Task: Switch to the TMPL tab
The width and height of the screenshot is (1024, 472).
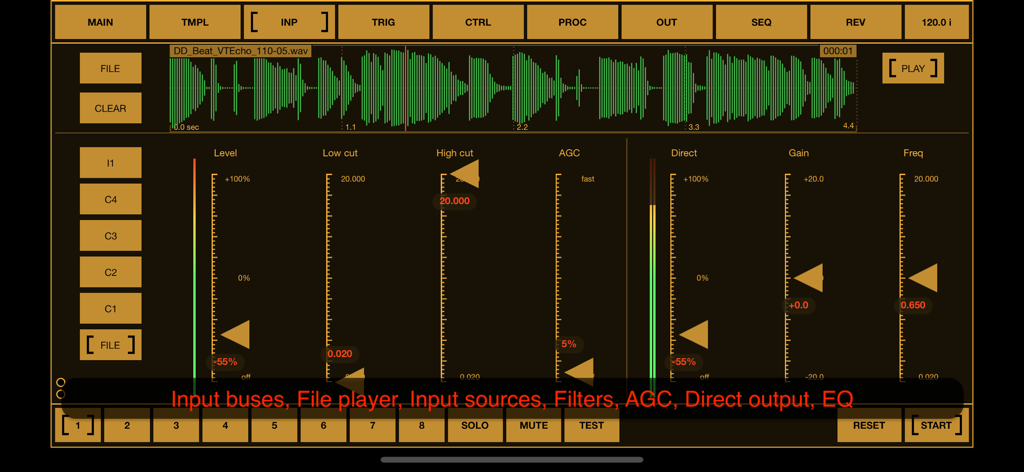Action: point(195,22)
